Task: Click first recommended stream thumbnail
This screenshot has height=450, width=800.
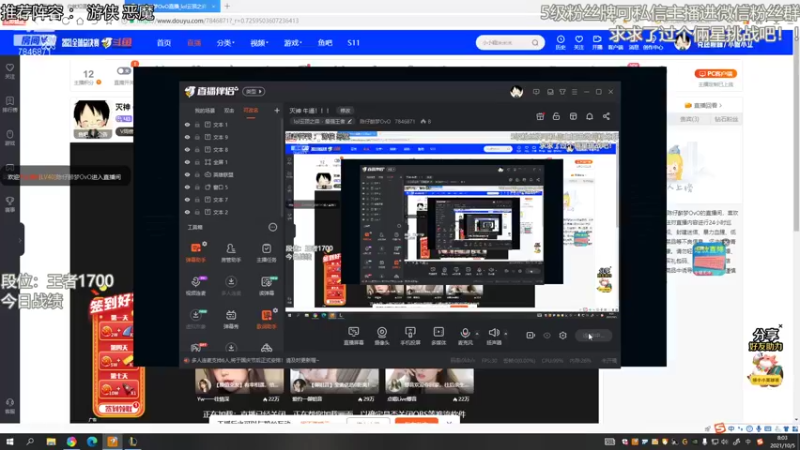Action: (x=239, y=381)
